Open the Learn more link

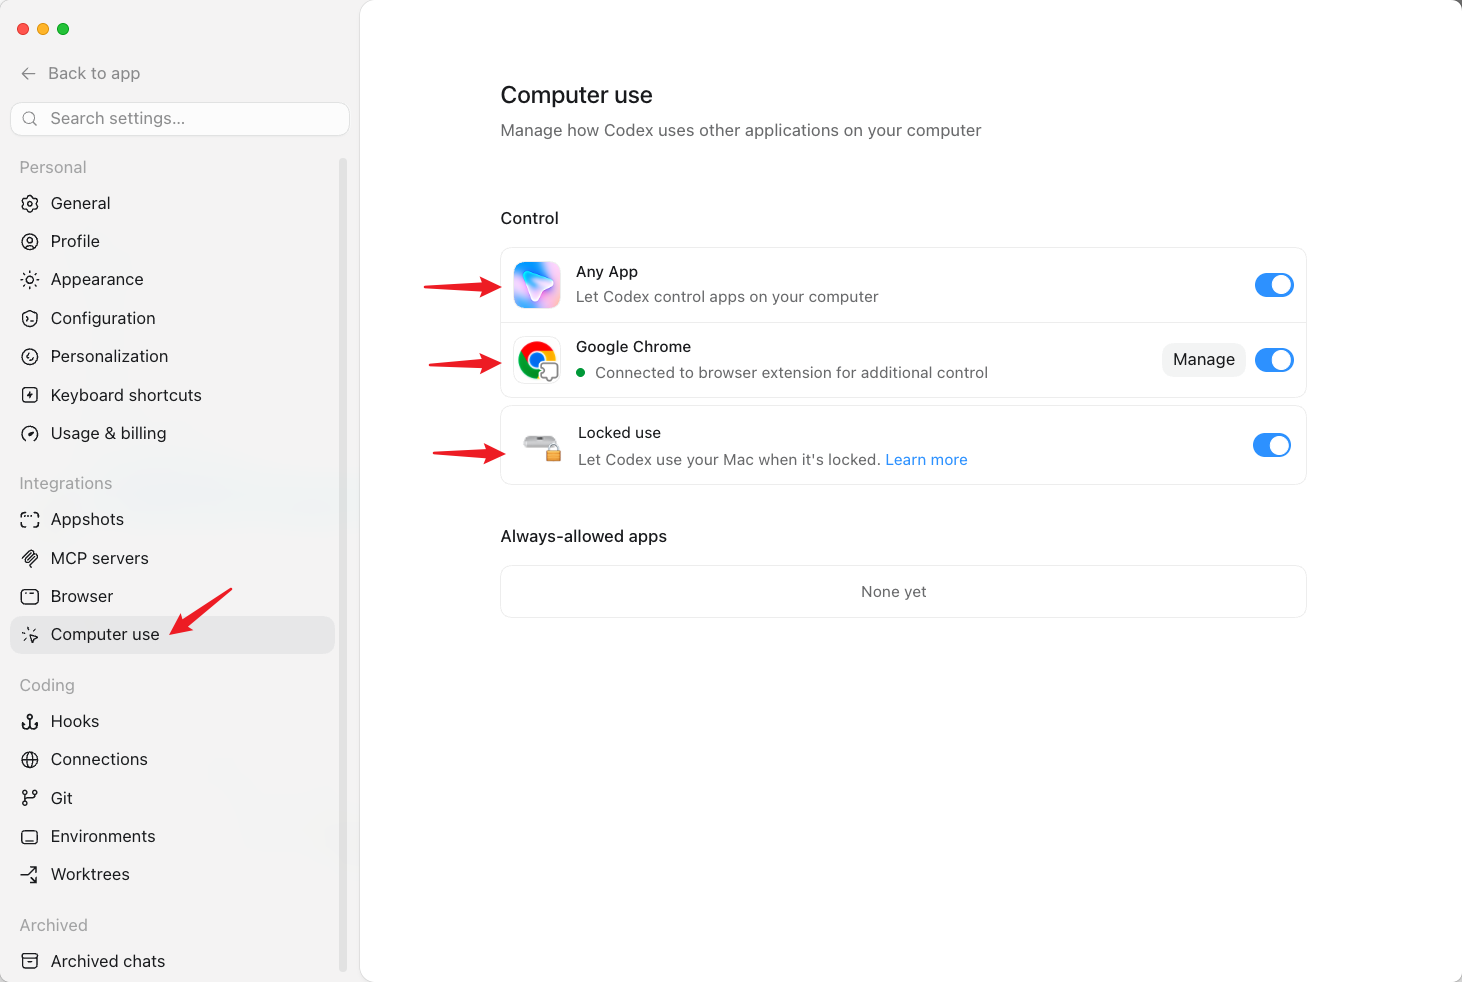(x=926, y=460)
